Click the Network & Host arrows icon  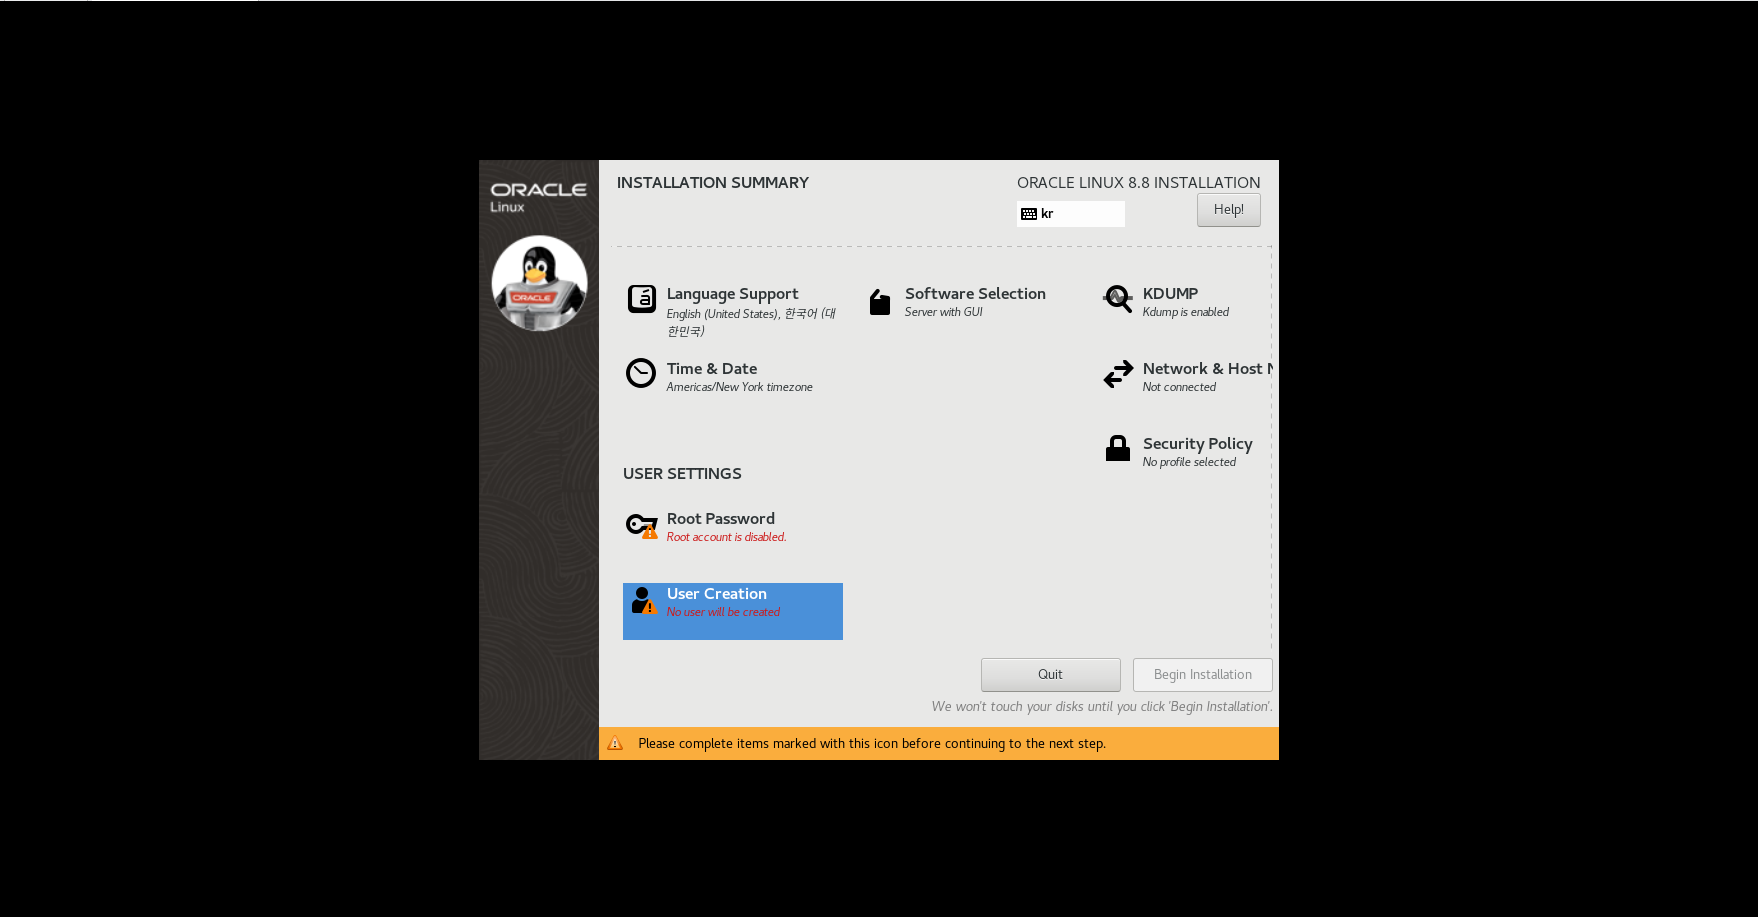tap(1118, 374)
